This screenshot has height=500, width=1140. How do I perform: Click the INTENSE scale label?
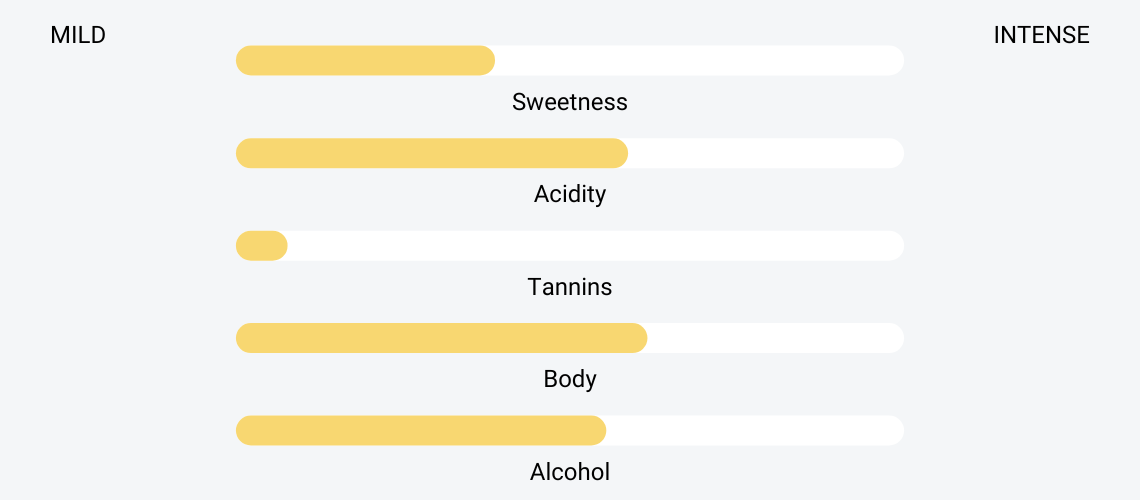point(1041,35)
